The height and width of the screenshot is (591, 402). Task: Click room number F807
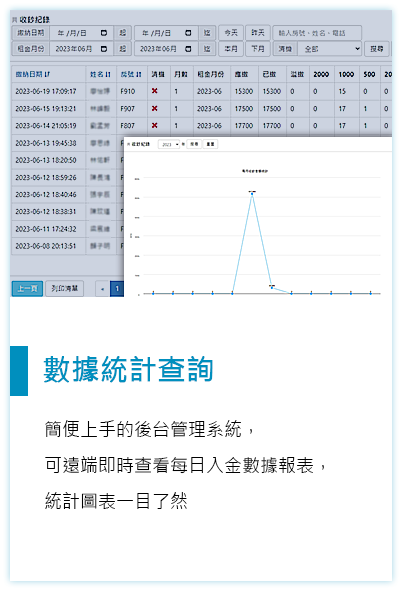click(x=127, y=126)
